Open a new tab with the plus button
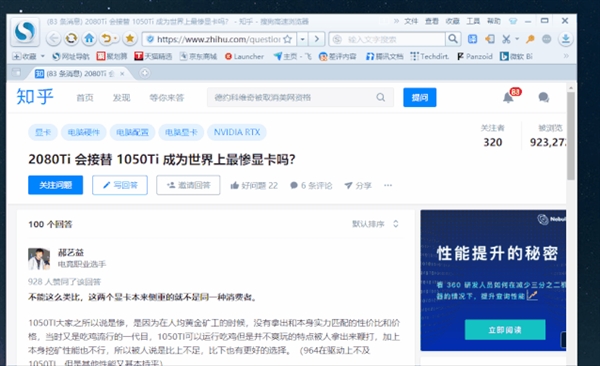The height and width of the screenshot is (366, 600). tap(144, 73)
